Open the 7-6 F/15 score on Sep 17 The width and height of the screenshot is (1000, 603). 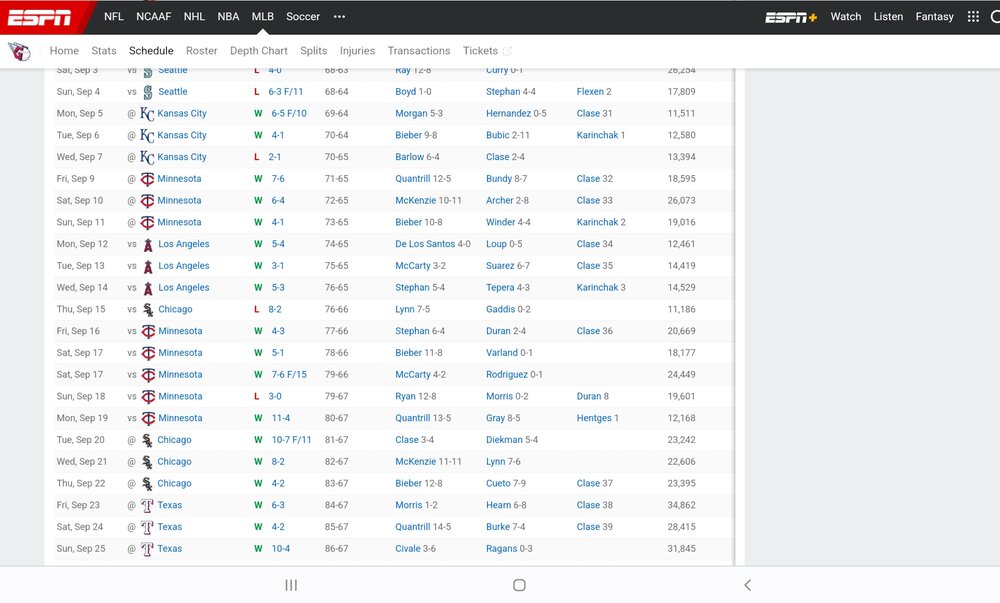[x=289, y=375]
